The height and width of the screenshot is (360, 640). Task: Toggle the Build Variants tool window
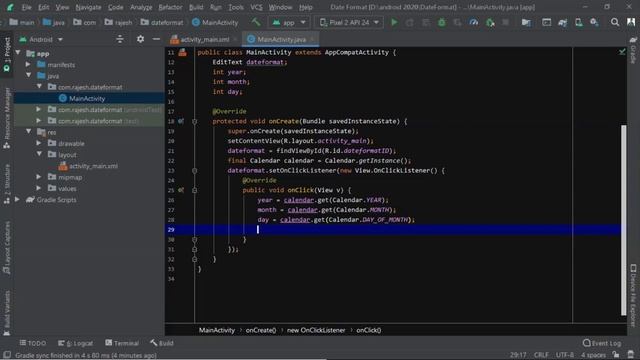[x=7, y=313]
